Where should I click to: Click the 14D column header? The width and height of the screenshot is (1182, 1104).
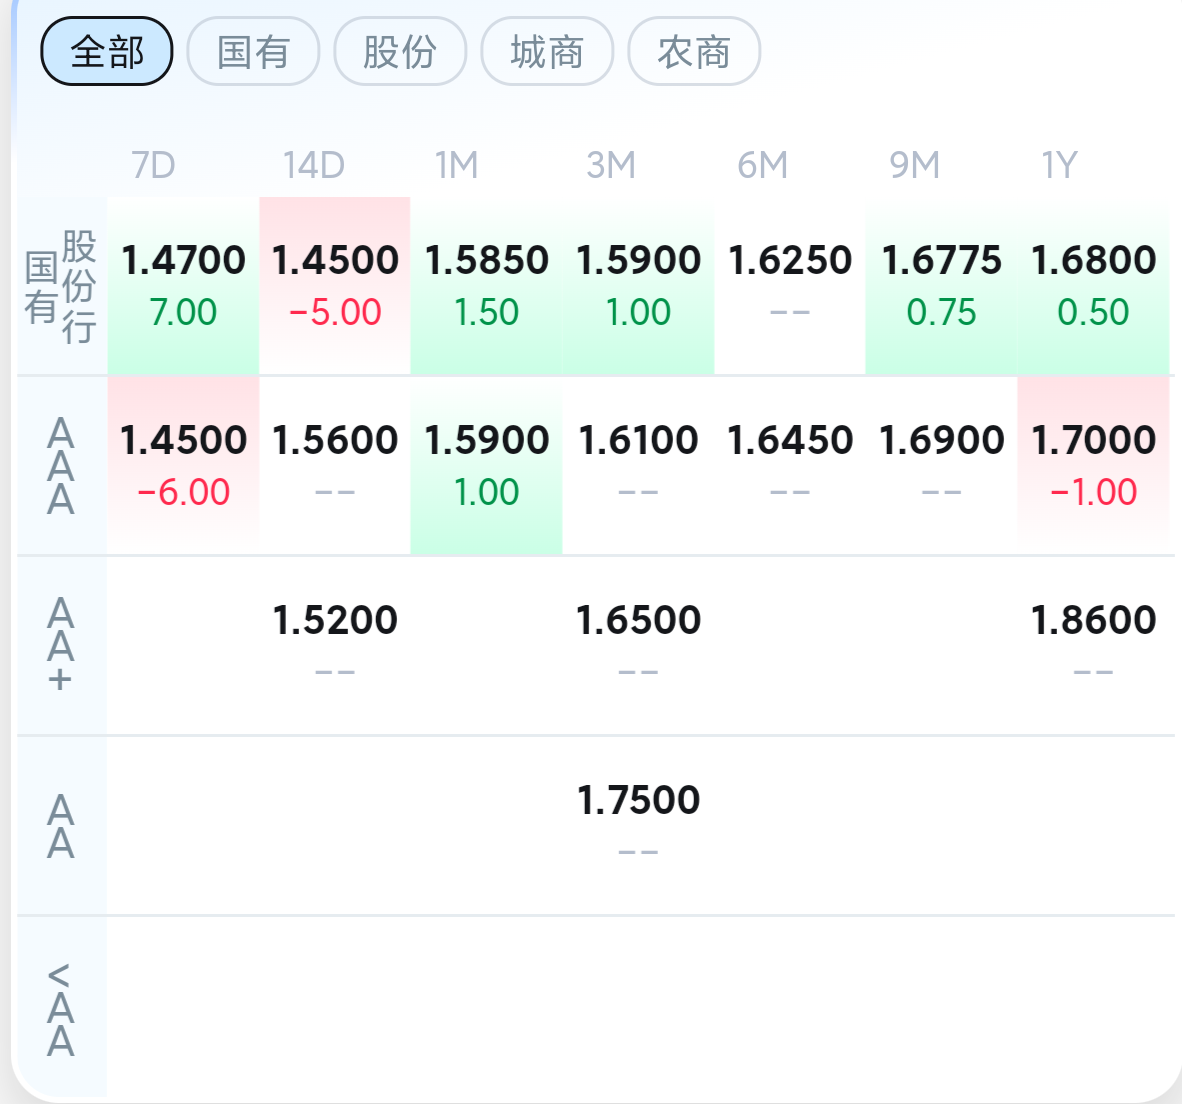(x=314, y=165)
